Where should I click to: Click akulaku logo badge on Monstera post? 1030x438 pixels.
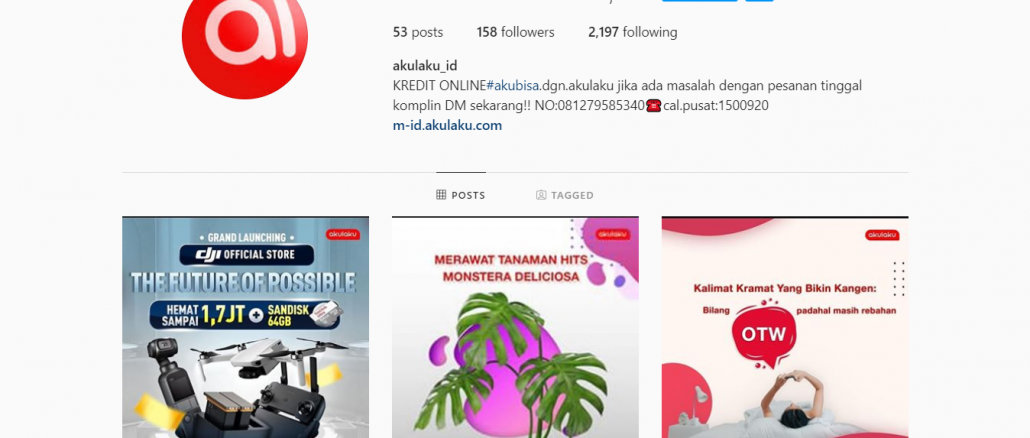pos(613,234)
